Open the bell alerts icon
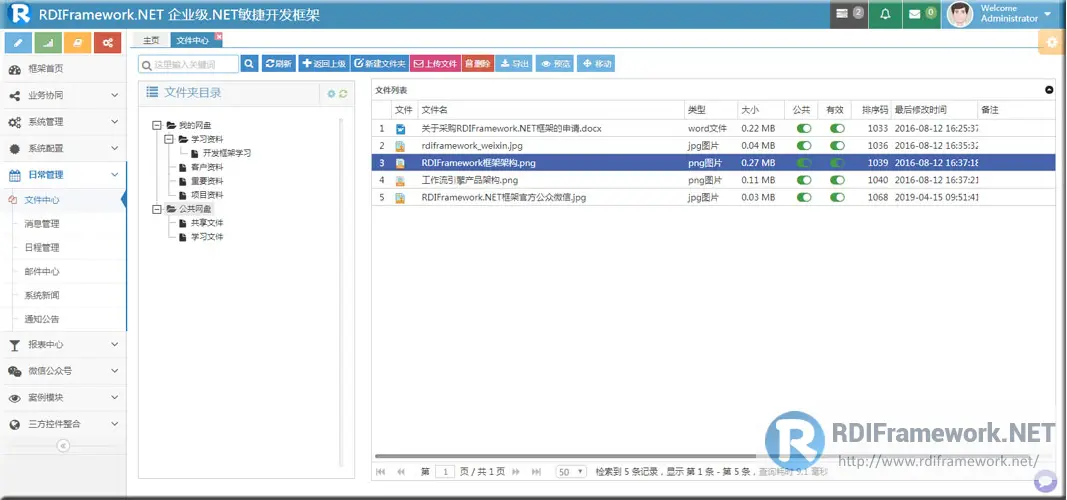Viewport: 1067px width, 500px height. click(885, 14)
